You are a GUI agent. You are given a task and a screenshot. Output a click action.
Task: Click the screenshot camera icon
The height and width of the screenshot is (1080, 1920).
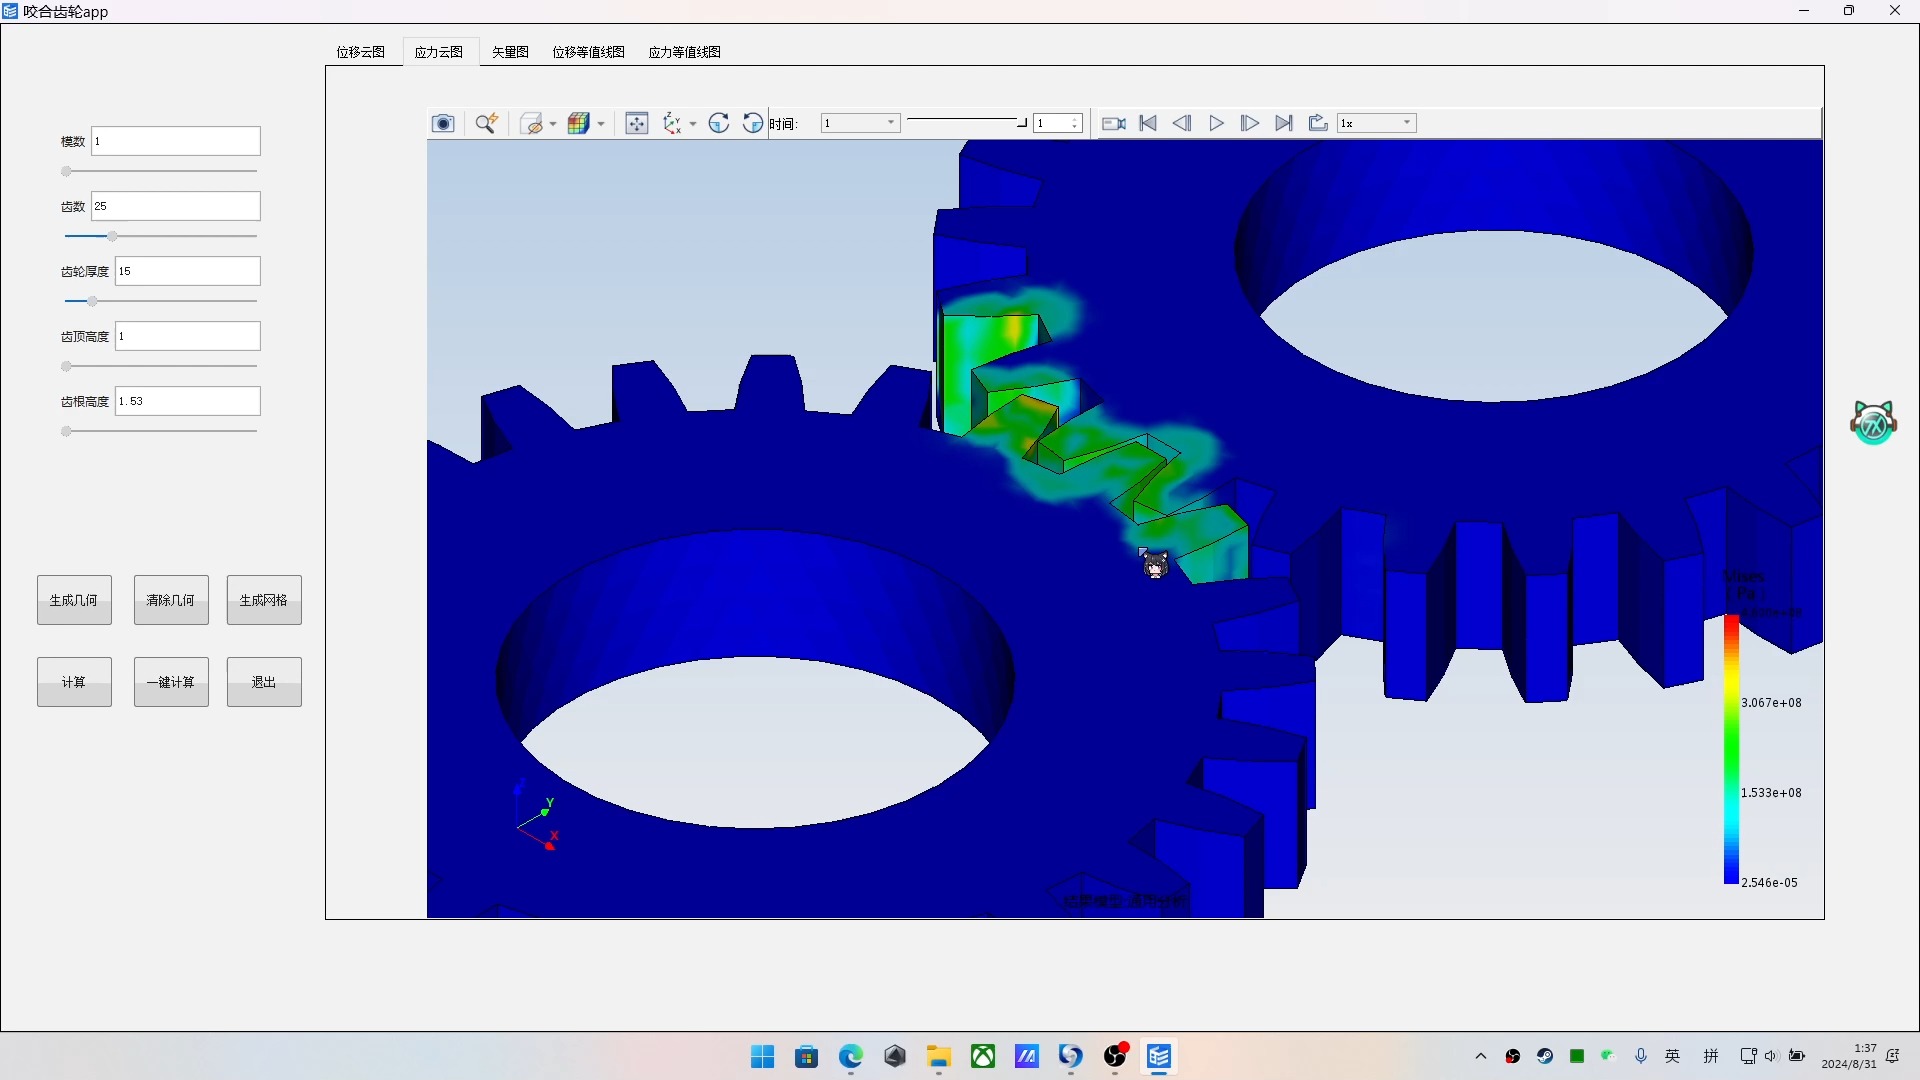pyautogui.click(x=443, y=123)
